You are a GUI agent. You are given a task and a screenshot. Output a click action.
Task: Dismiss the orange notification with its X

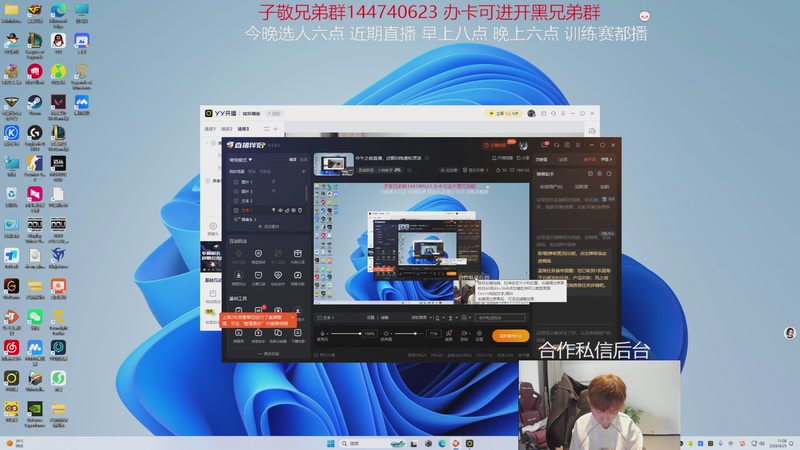click(292, 317)
